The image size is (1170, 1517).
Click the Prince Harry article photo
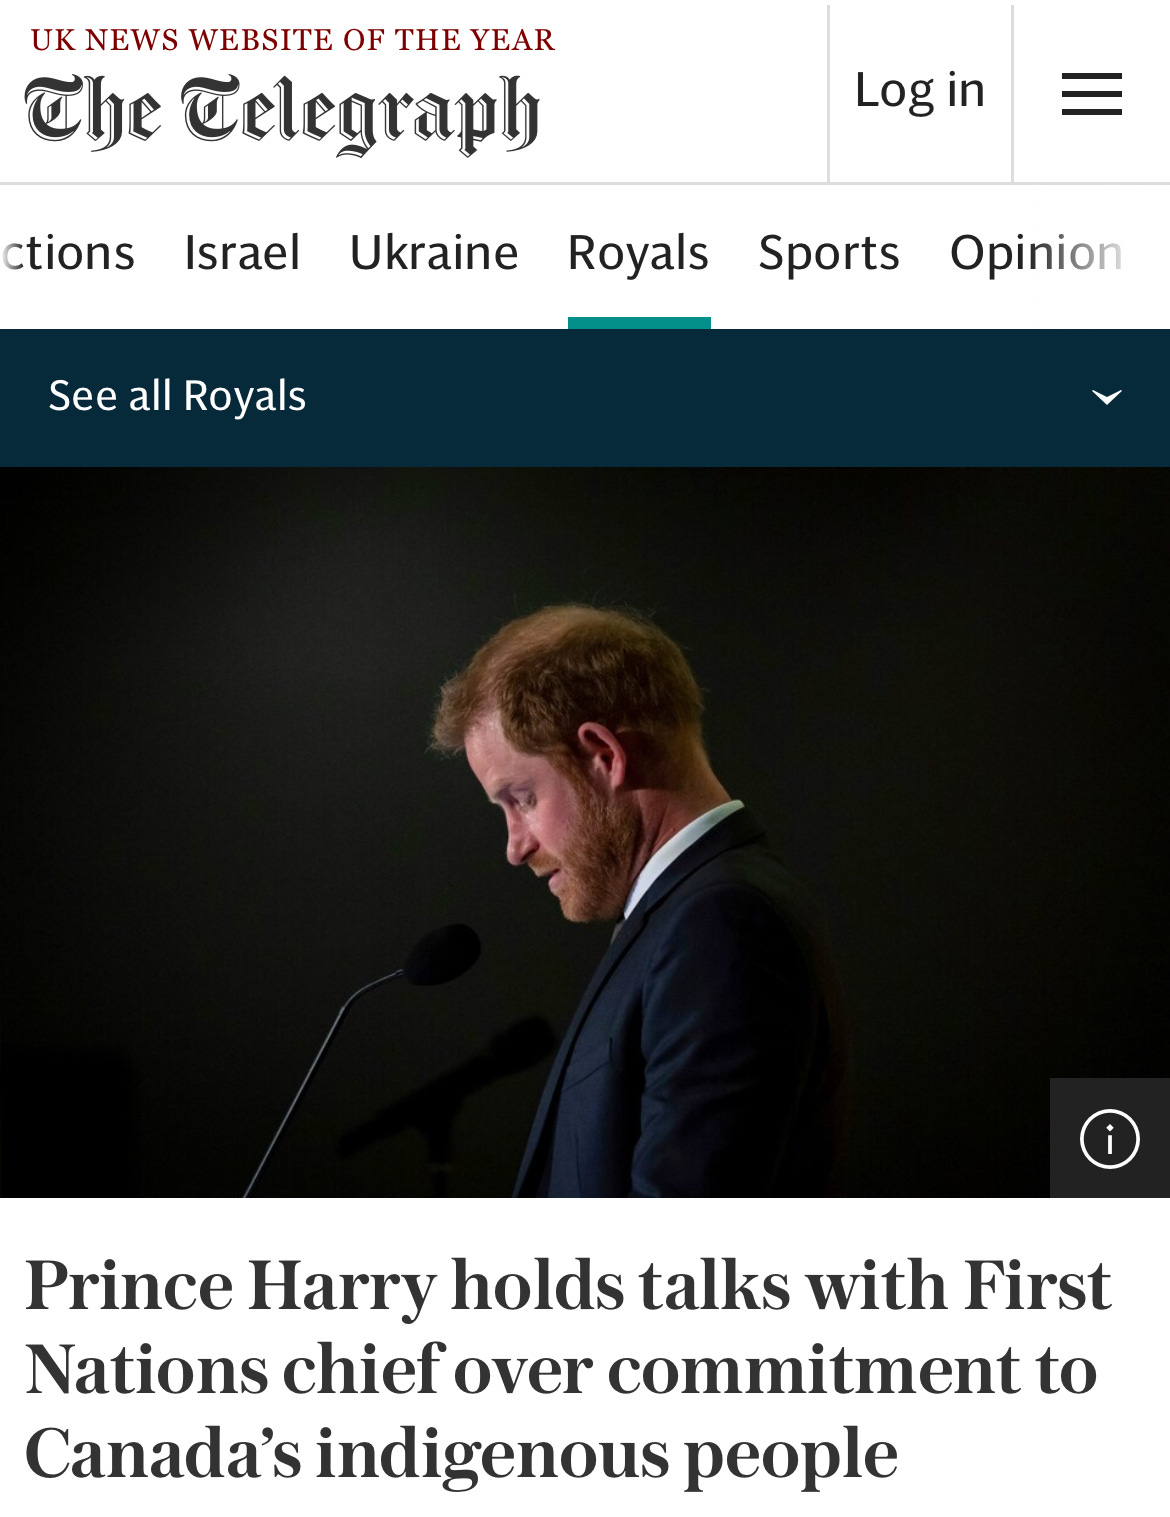pos(585,832)
